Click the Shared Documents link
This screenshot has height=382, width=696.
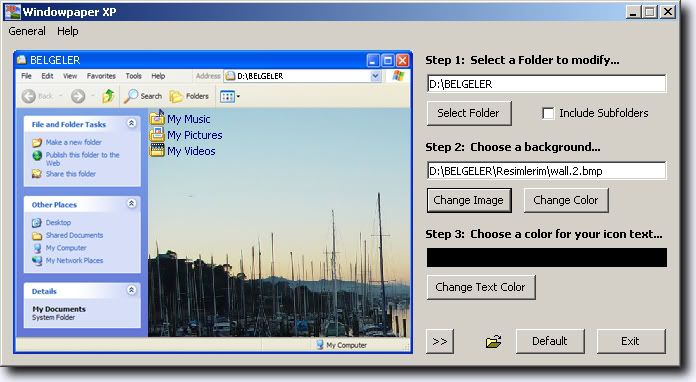(x=74, y=235)
